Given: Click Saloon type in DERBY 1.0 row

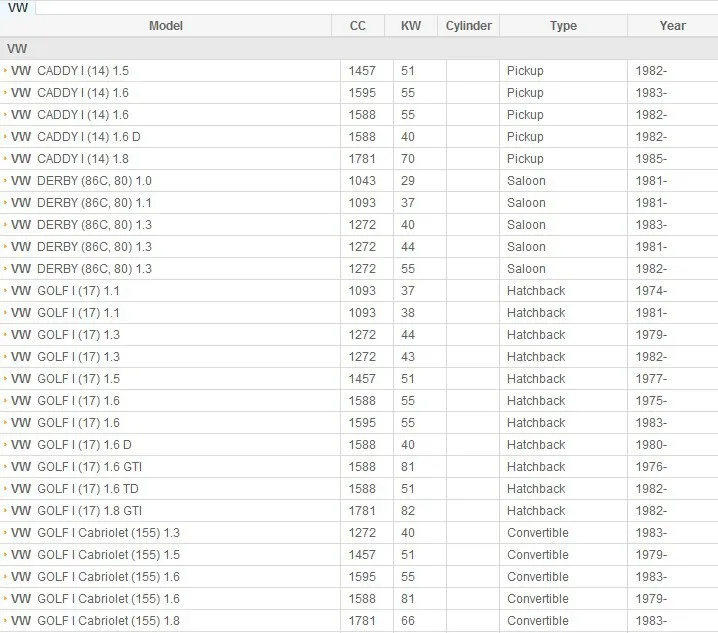Looking at the screenshot, I should point(526,181).
